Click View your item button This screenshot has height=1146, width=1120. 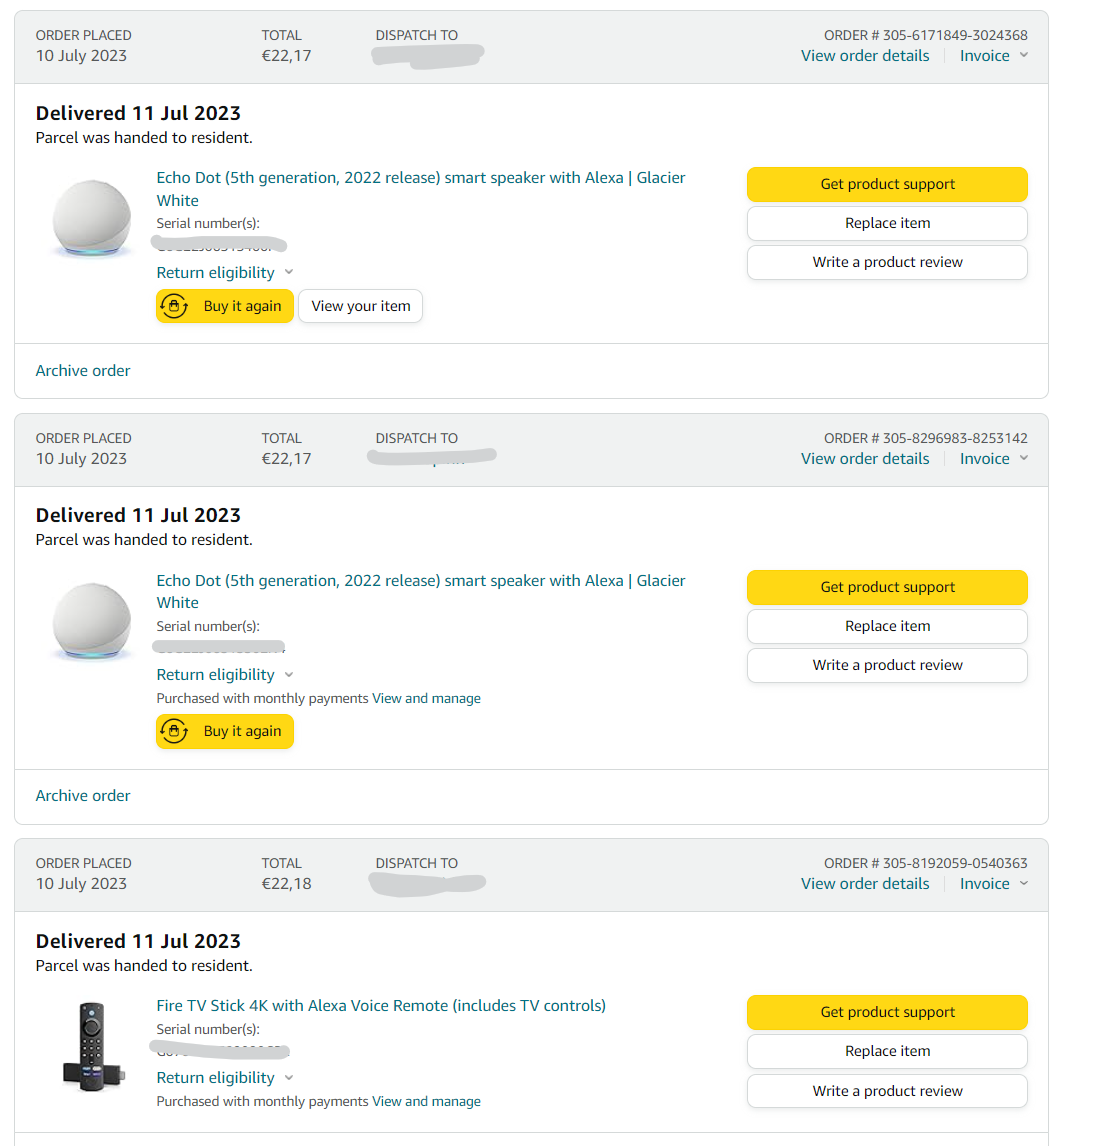[x=360, y=307]
